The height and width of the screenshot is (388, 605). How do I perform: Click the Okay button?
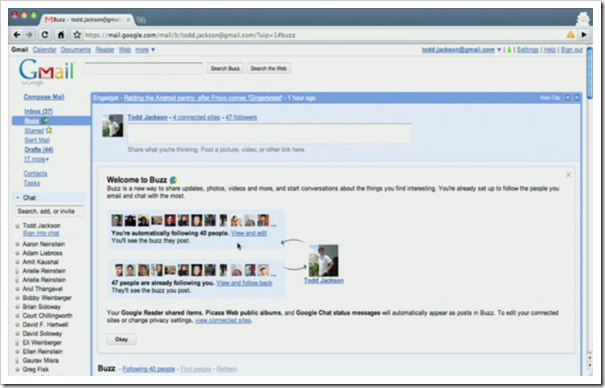click(121, 339)
